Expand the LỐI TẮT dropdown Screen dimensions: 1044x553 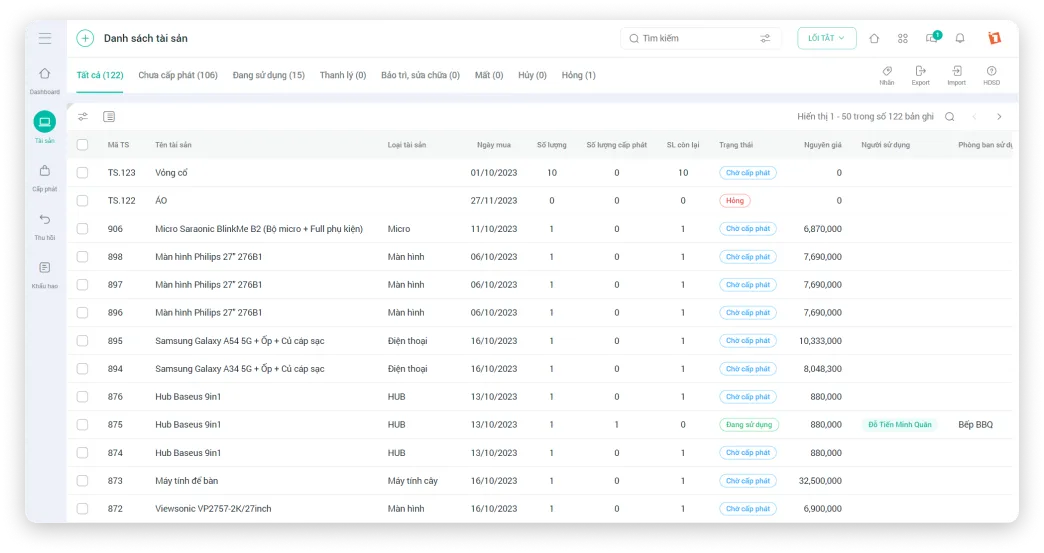click(826, 39)
